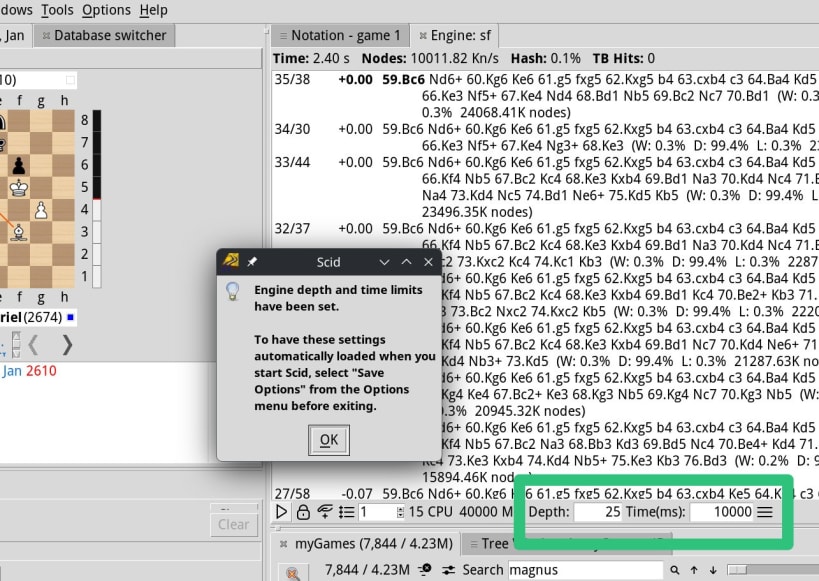Click the filter options sliders icon
The width and height of the screenshot is (819, 581).
pos(448,570)
